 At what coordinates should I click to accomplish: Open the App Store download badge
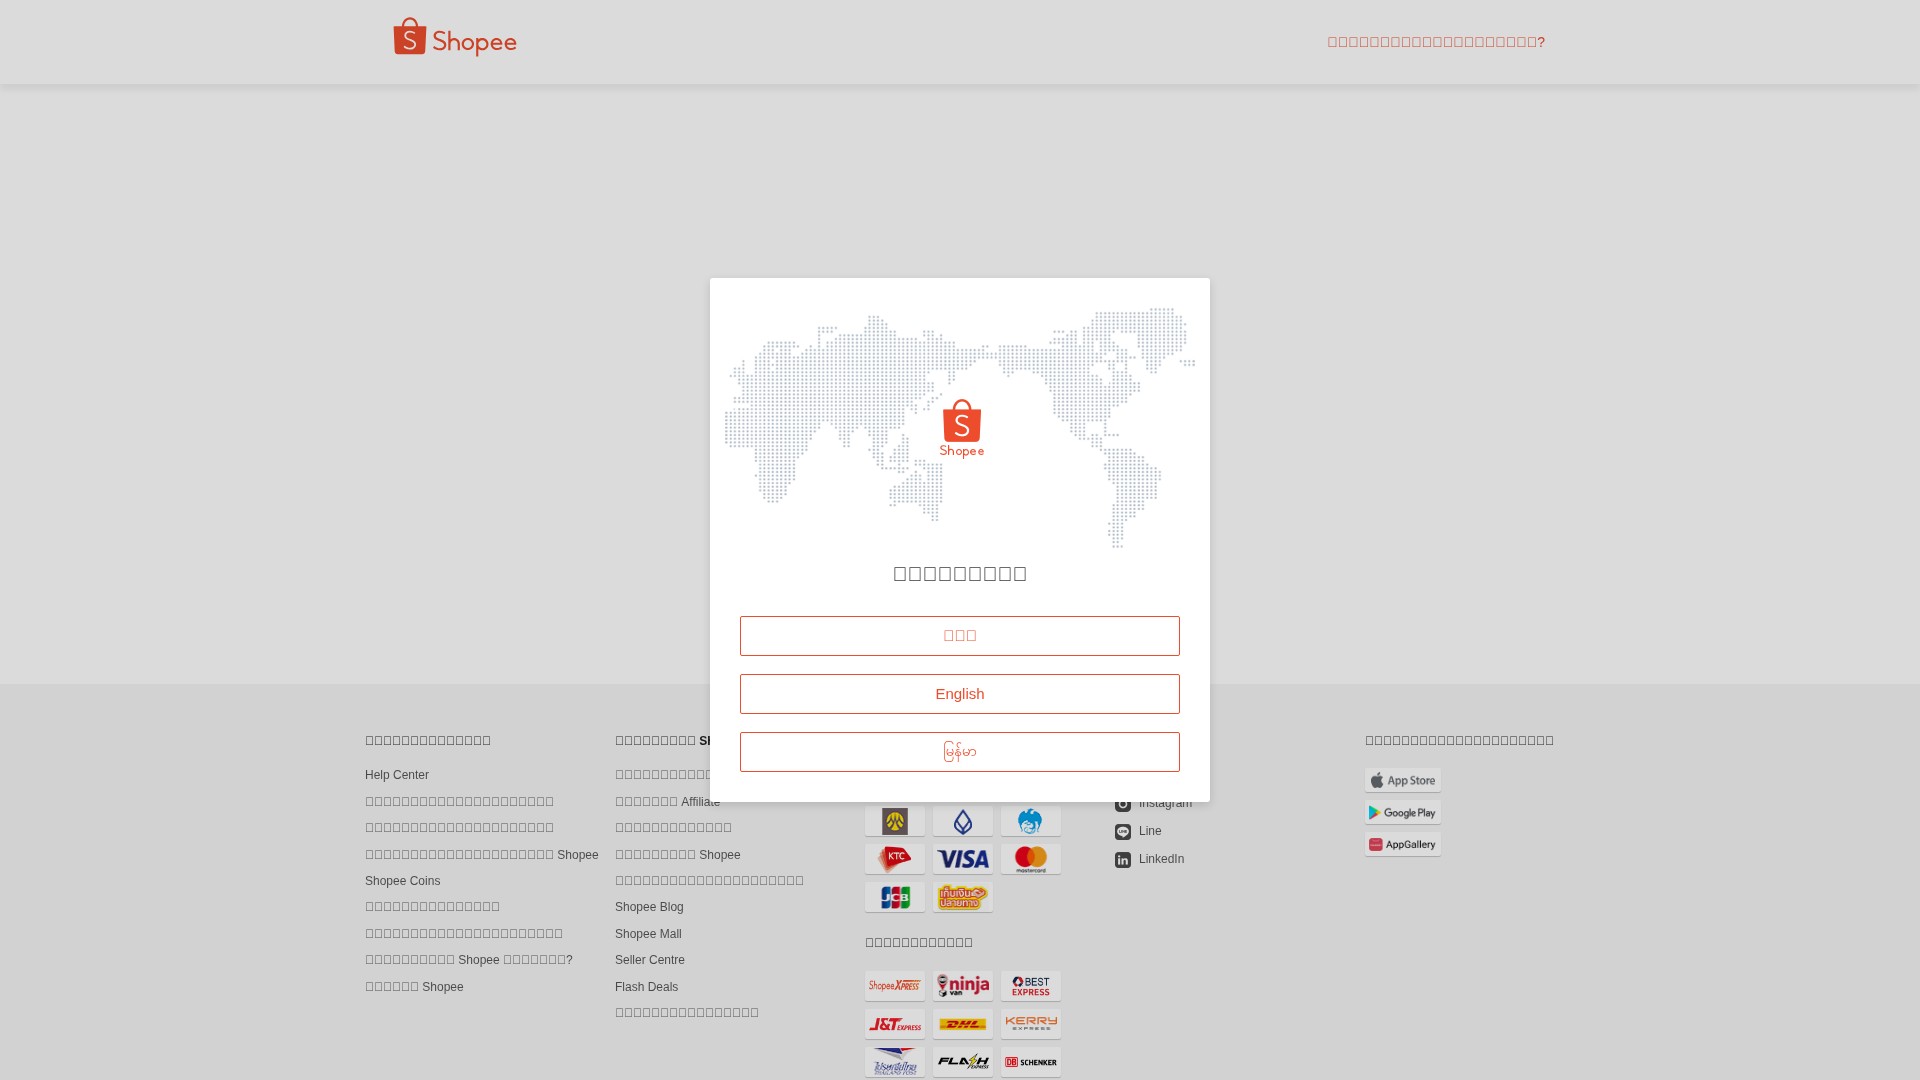pos(1403,780)
